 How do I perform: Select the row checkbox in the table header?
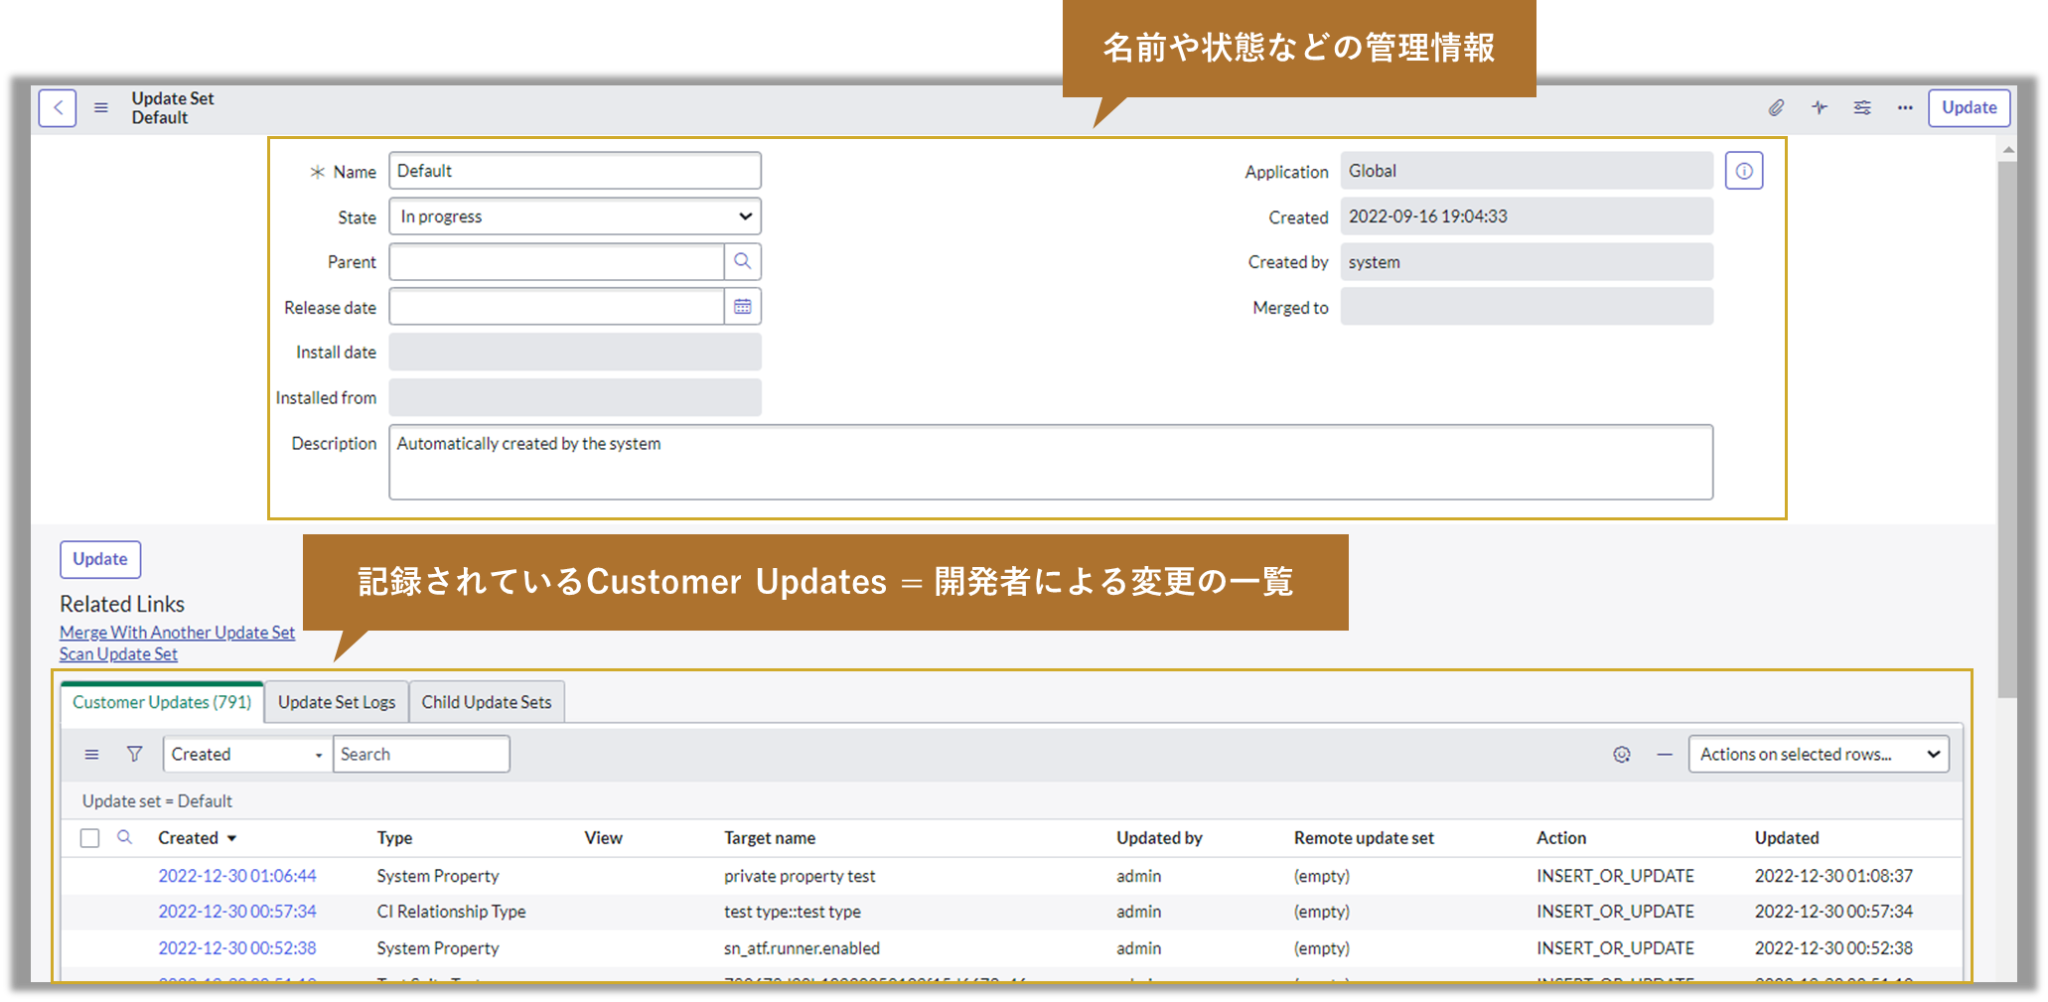pos(89,838)
